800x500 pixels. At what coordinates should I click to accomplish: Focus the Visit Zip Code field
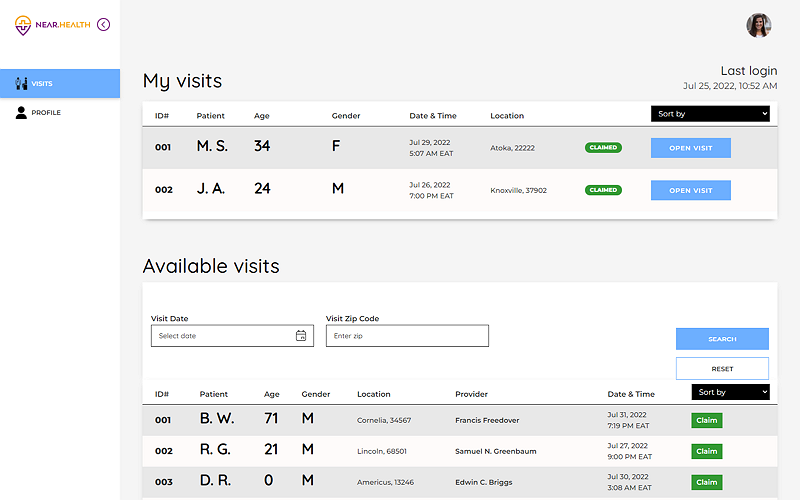(407, 336)
